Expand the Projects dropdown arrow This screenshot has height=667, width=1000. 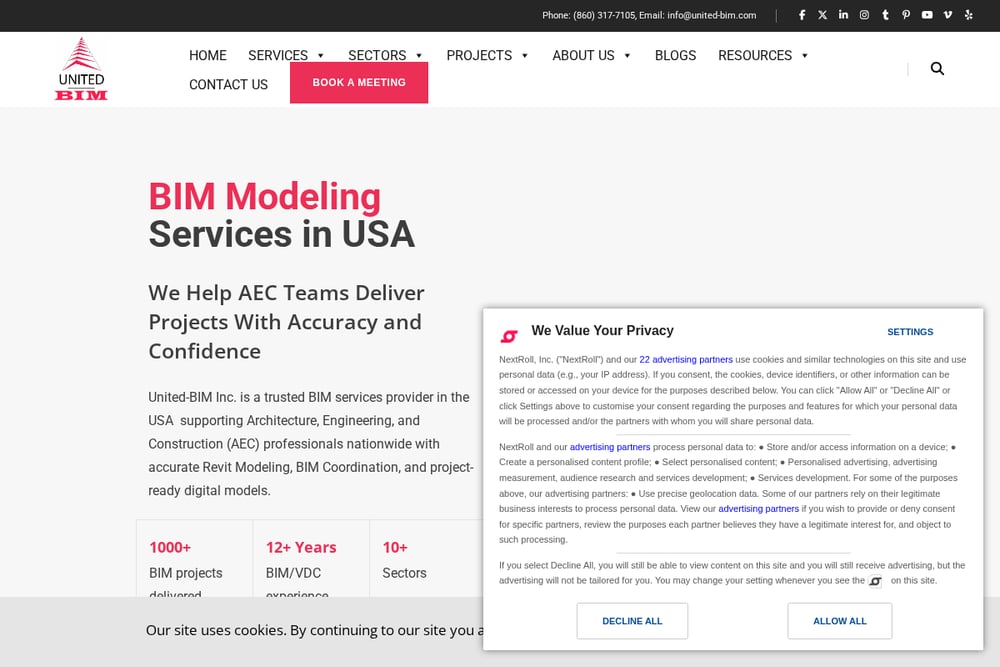coord(525,55)
